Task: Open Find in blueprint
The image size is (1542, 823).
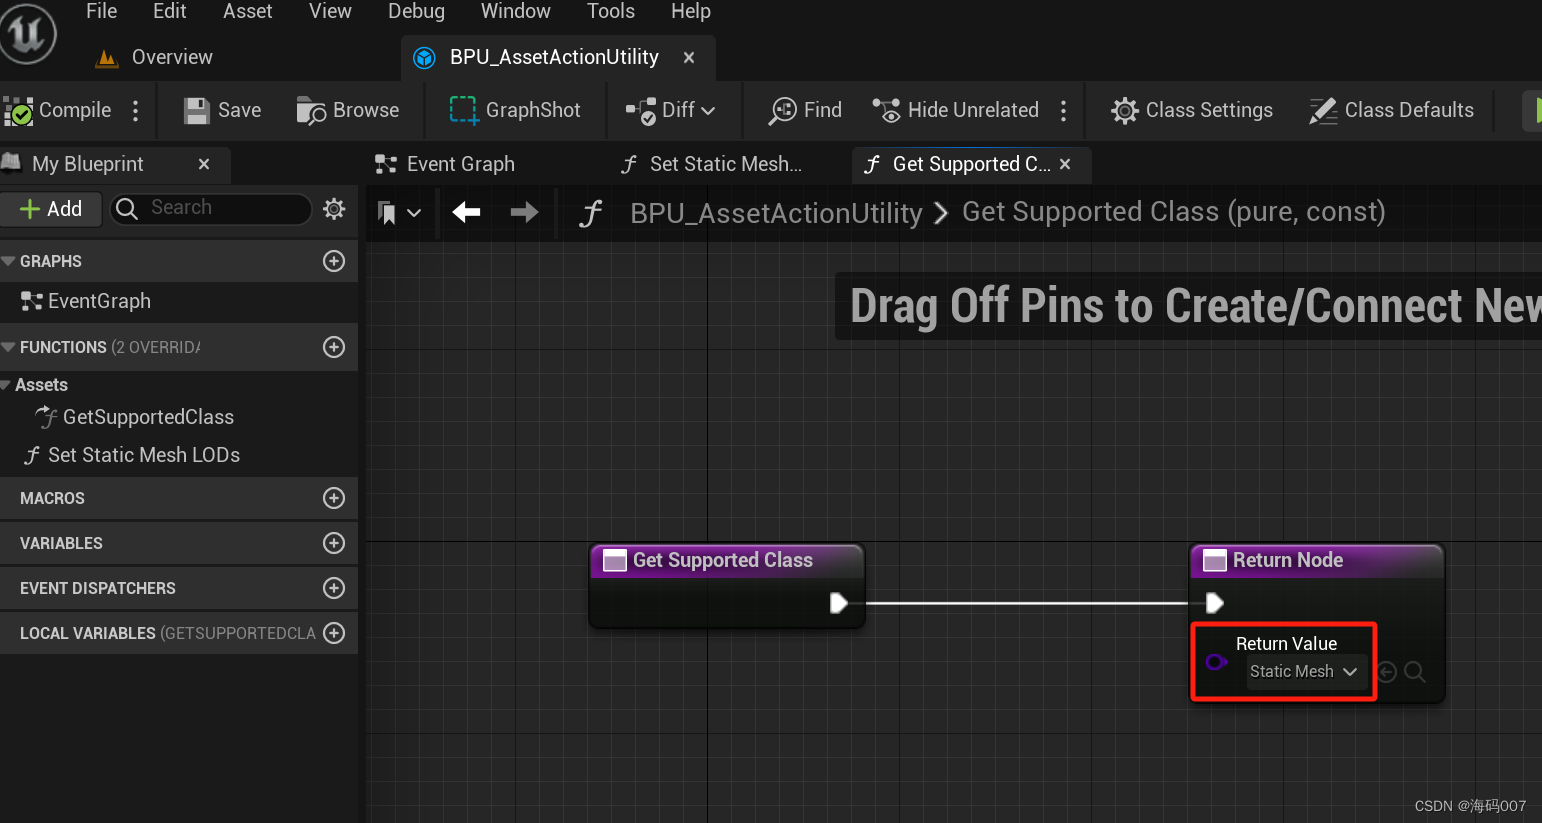Action: [x=805, y=110]
